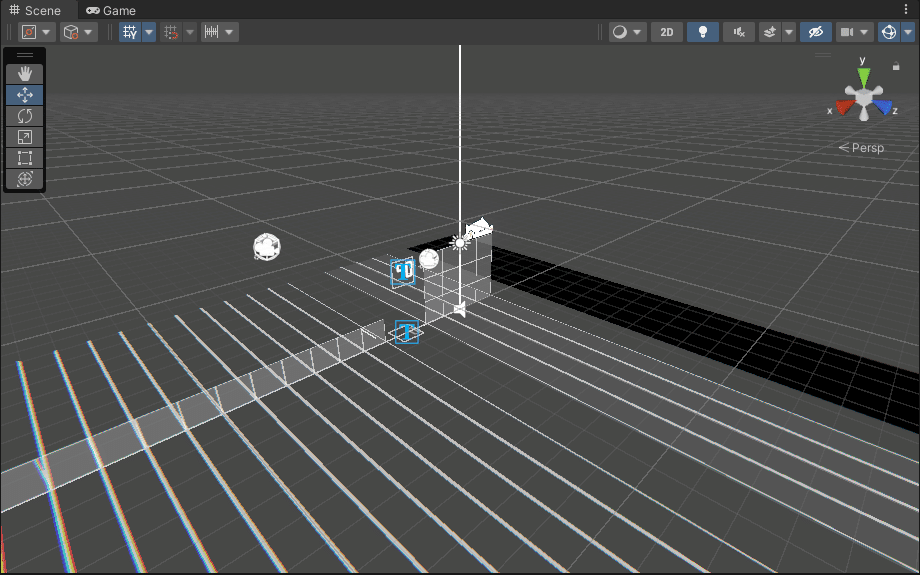Open the draw mode shading dropdown arrow
Screen dimensions: 920x575
(x=638, y=32)
